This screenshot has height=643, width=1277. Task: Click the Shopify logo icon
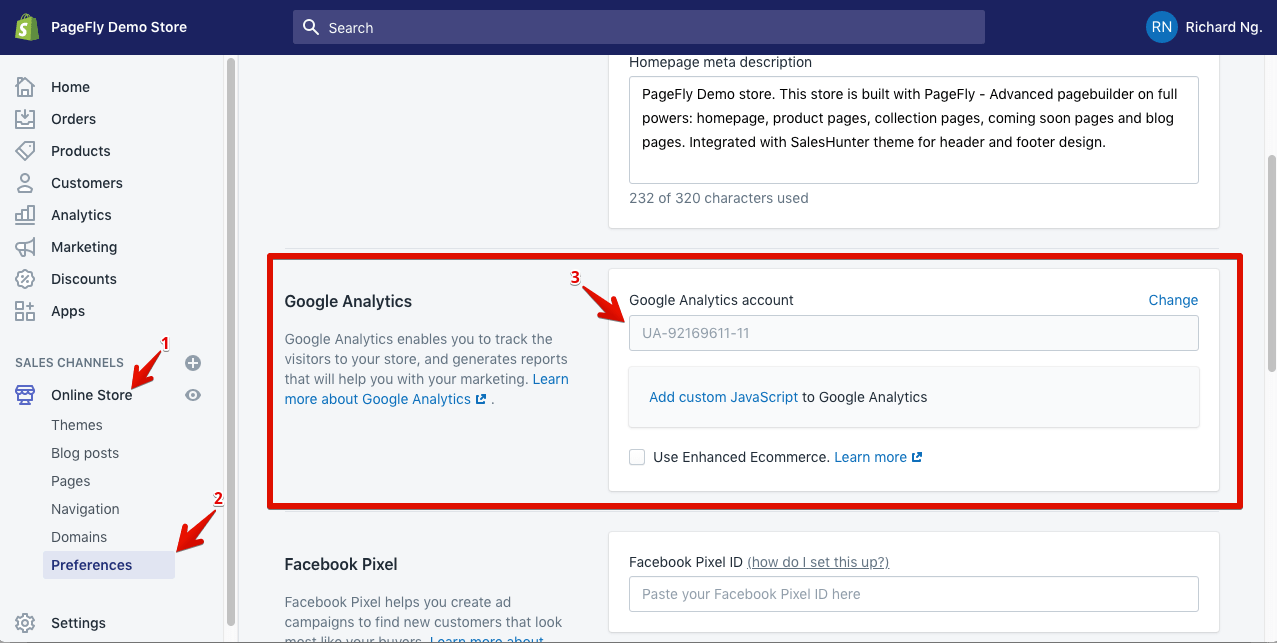click(x=26, y=27)
